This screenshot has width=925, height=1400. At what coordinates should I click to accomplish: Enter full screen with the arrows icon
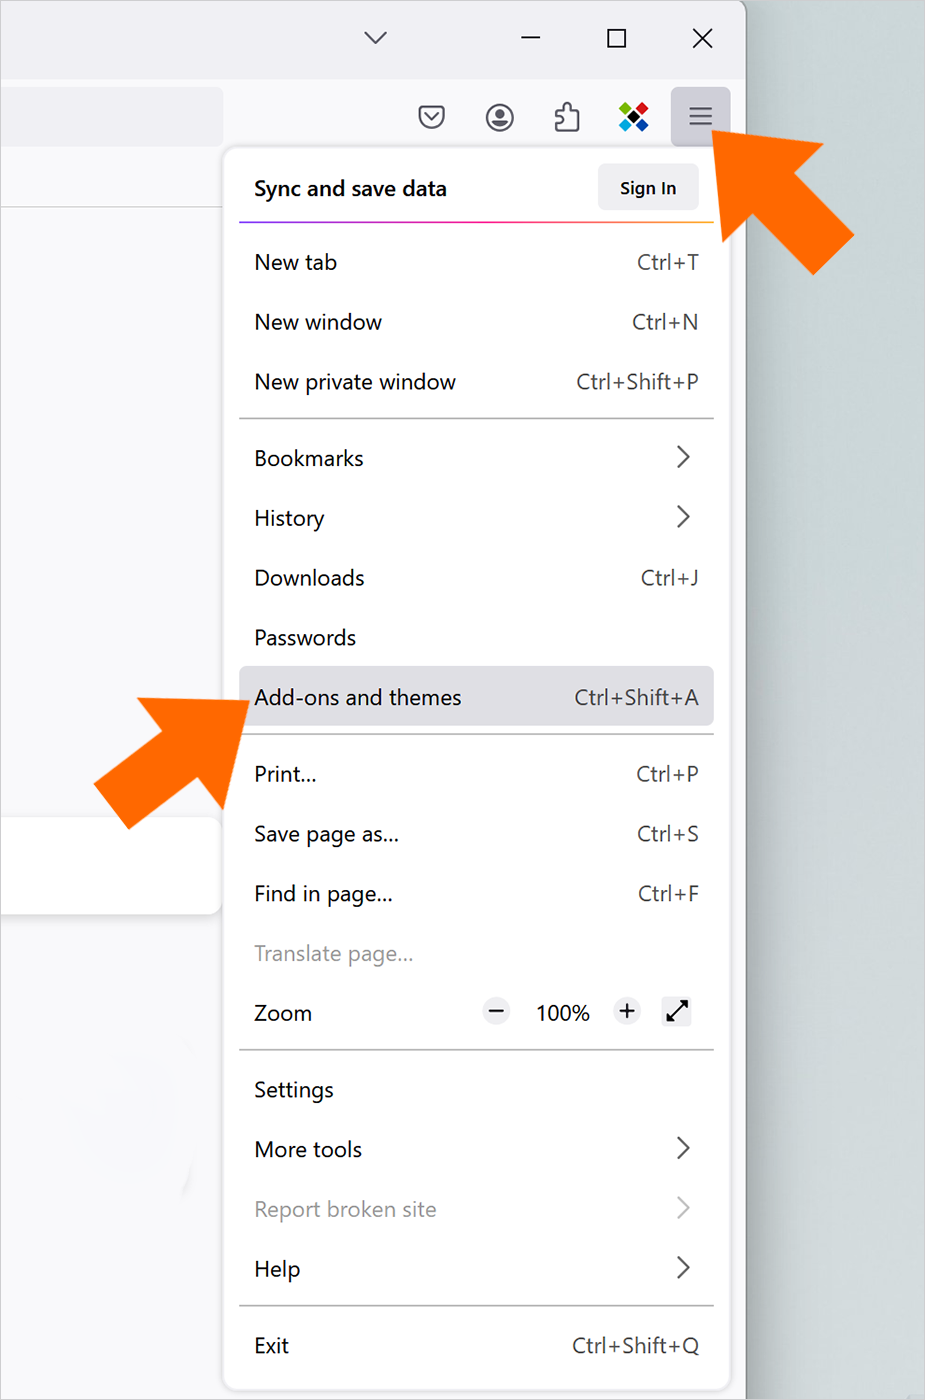(677, 1012)
